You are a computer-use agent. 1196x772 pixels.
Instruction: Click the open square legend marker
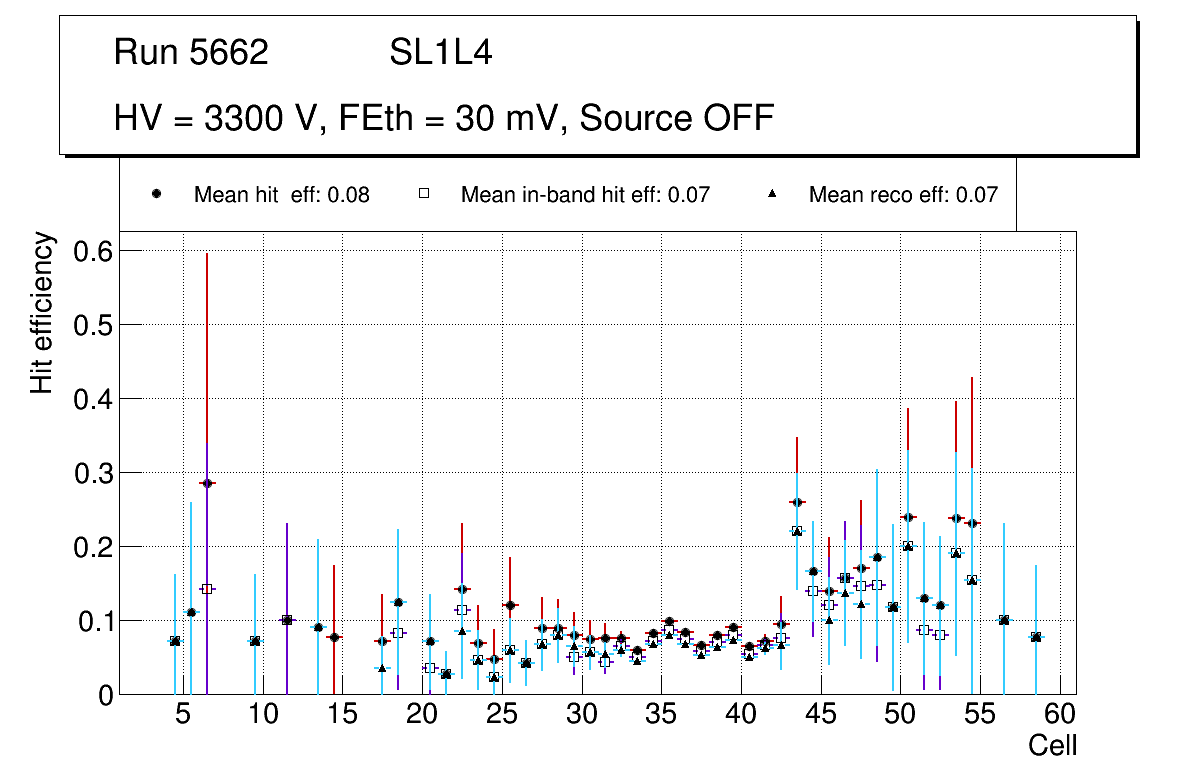coord(423,195)
